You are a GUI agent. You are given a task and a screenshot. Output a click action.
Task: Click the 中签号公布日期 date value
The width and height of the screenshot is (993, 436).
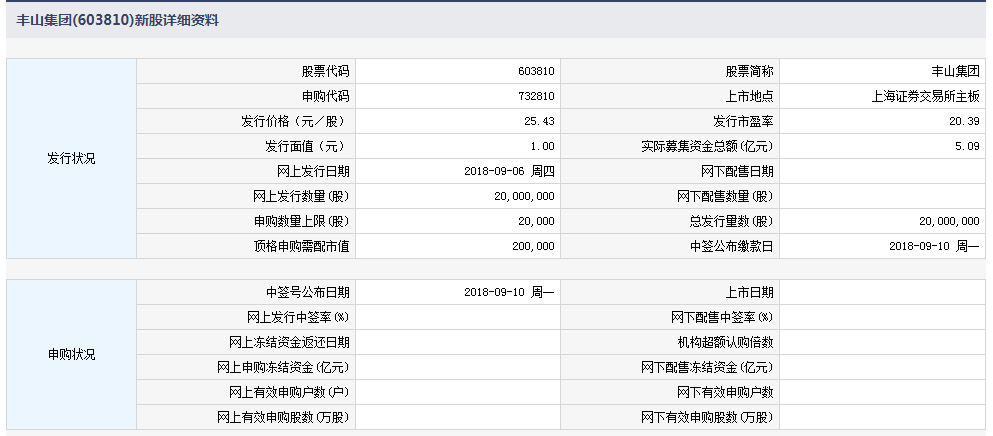[510, 293]
